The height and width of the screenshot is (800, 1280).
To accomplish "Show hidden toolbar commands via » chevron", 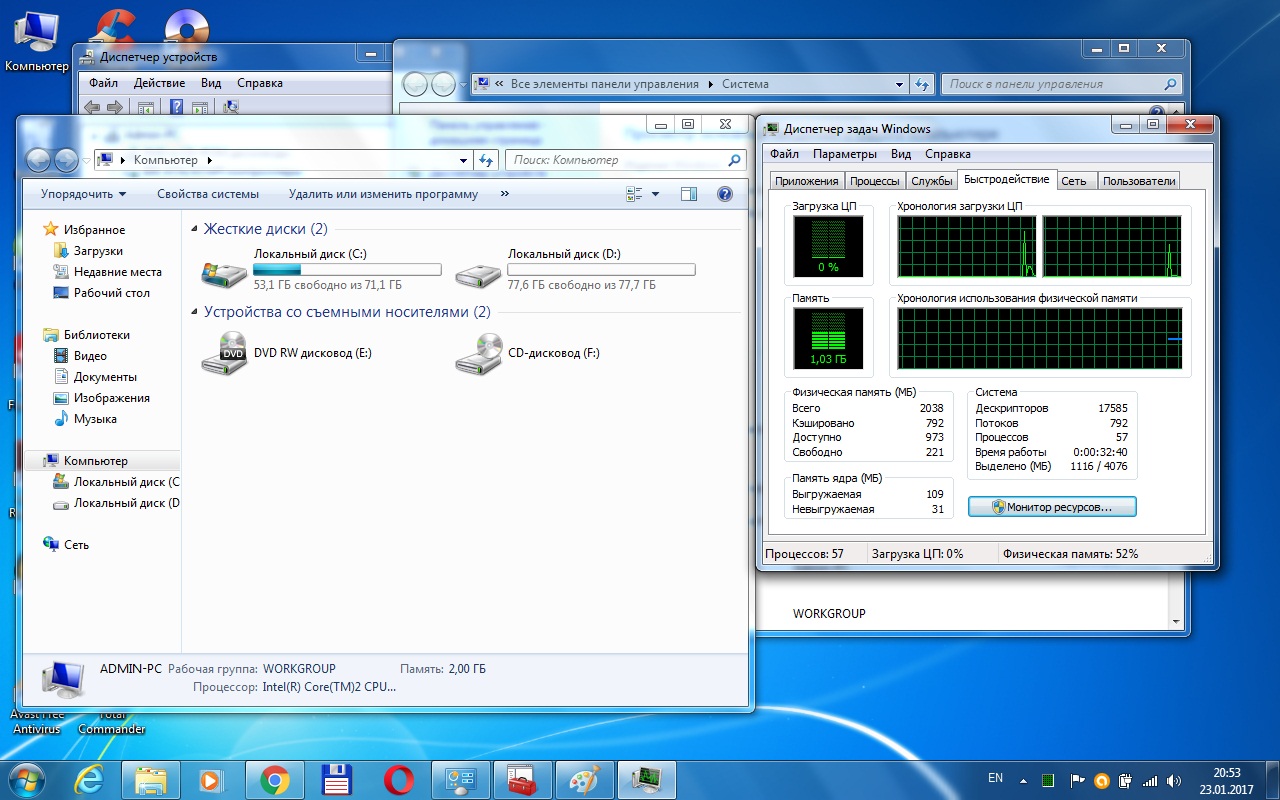I will (504, 194).
